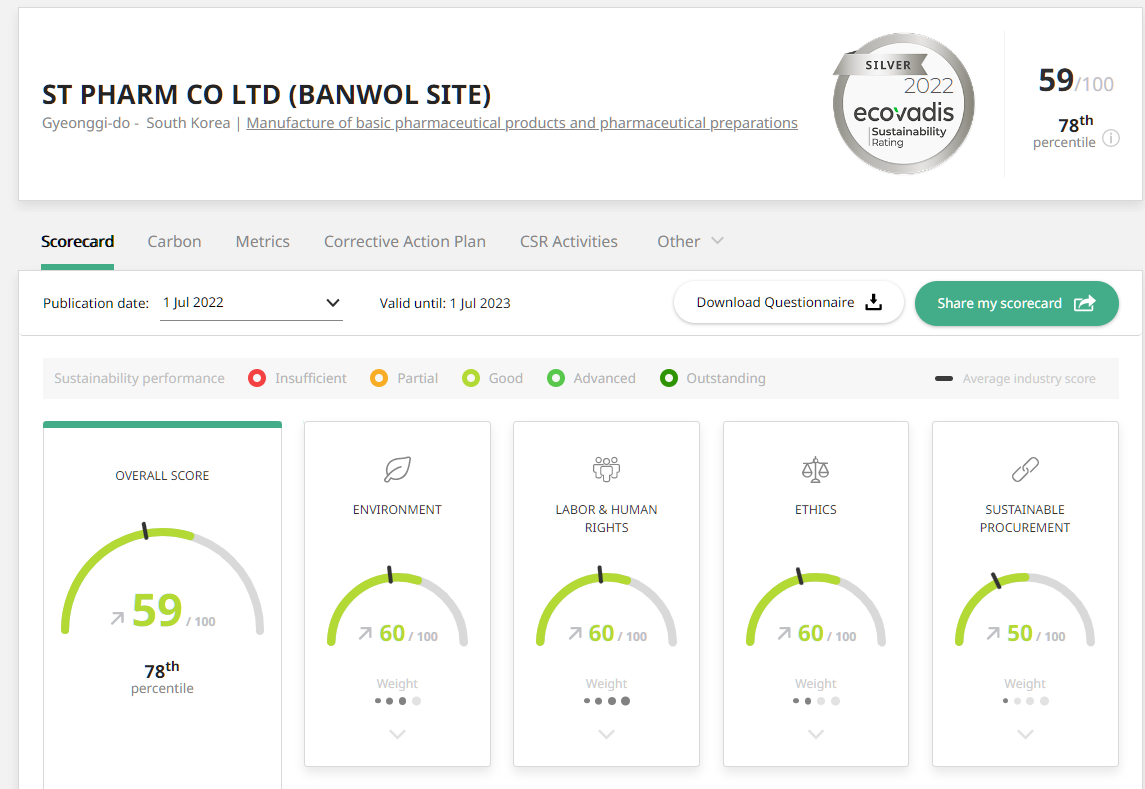Click the Average industry score label
The image size is (1145, 789).
tap(1029, 378)
